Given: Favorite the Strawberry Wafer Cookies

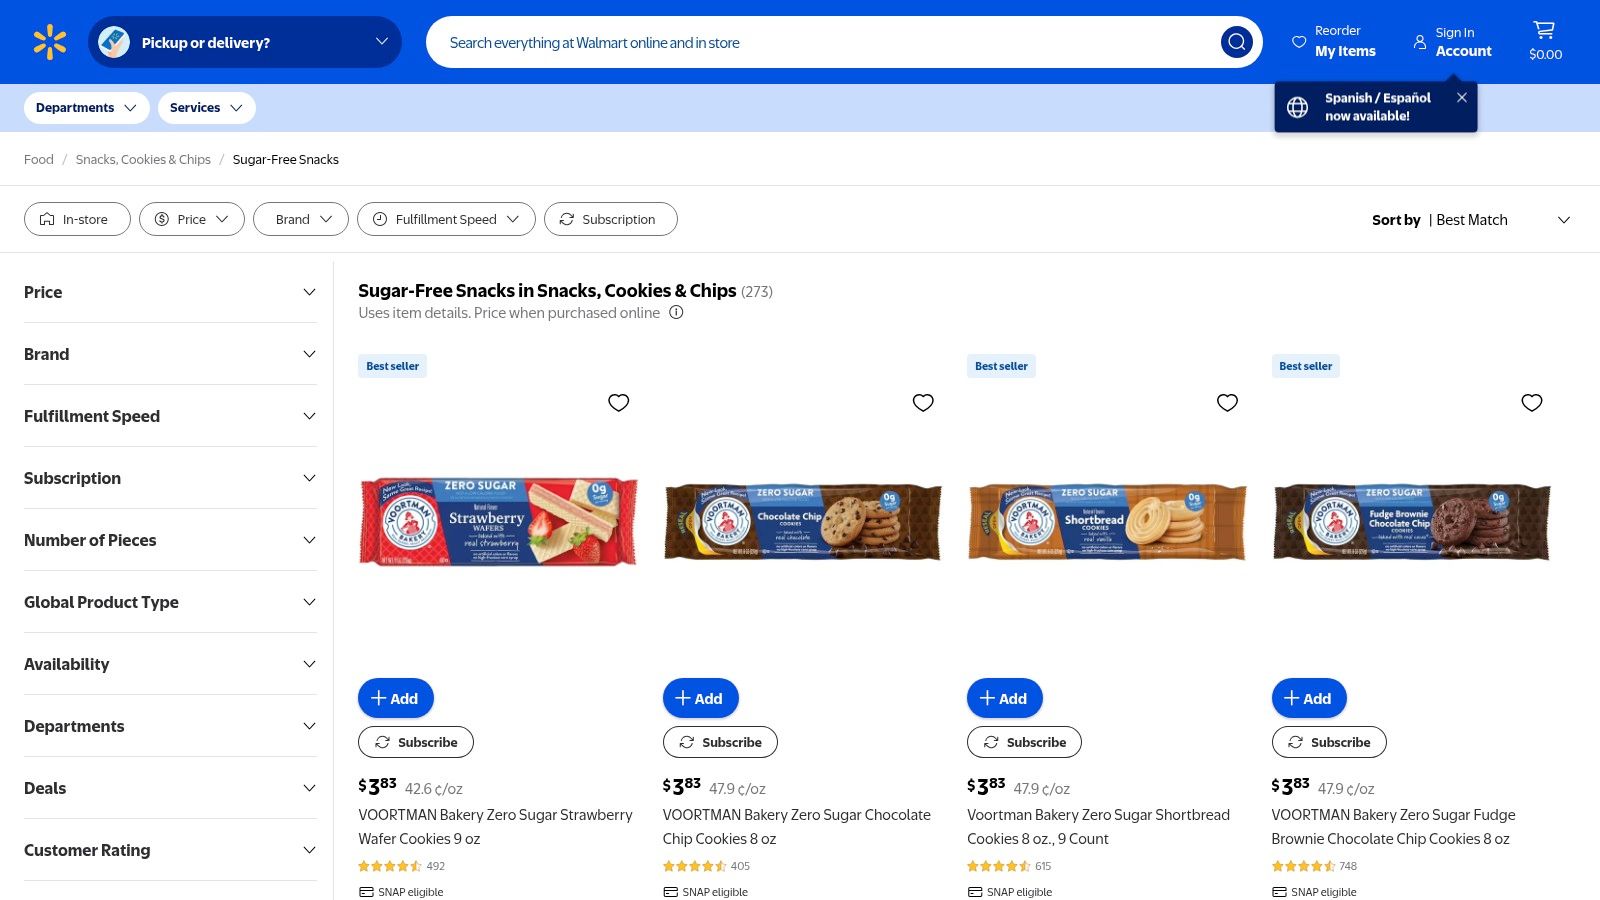Looking at the screenshot, I should [618, 403].
